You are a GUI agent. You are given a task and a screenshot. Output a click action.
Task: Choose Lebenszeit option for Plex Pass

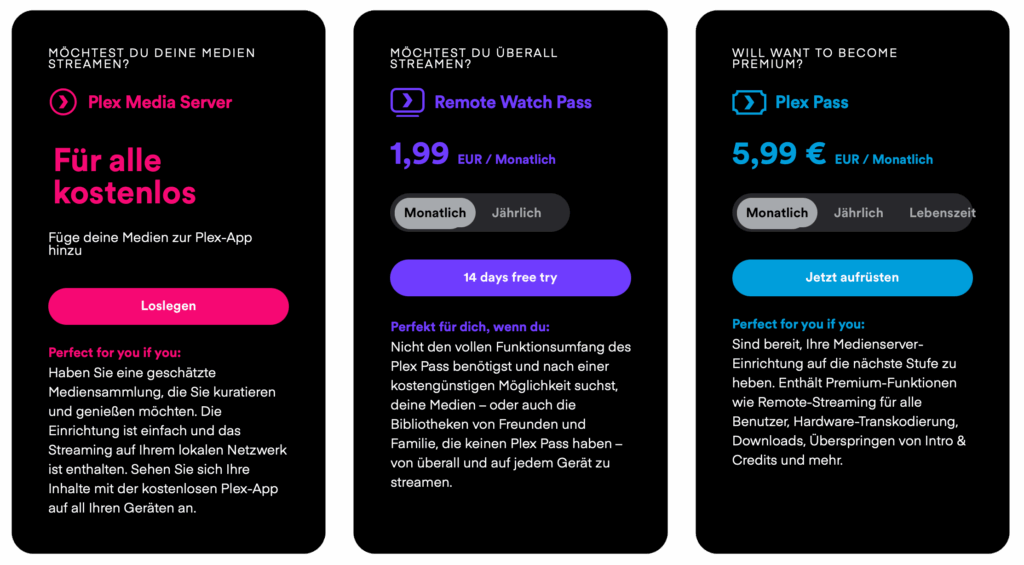pos(941,213)
